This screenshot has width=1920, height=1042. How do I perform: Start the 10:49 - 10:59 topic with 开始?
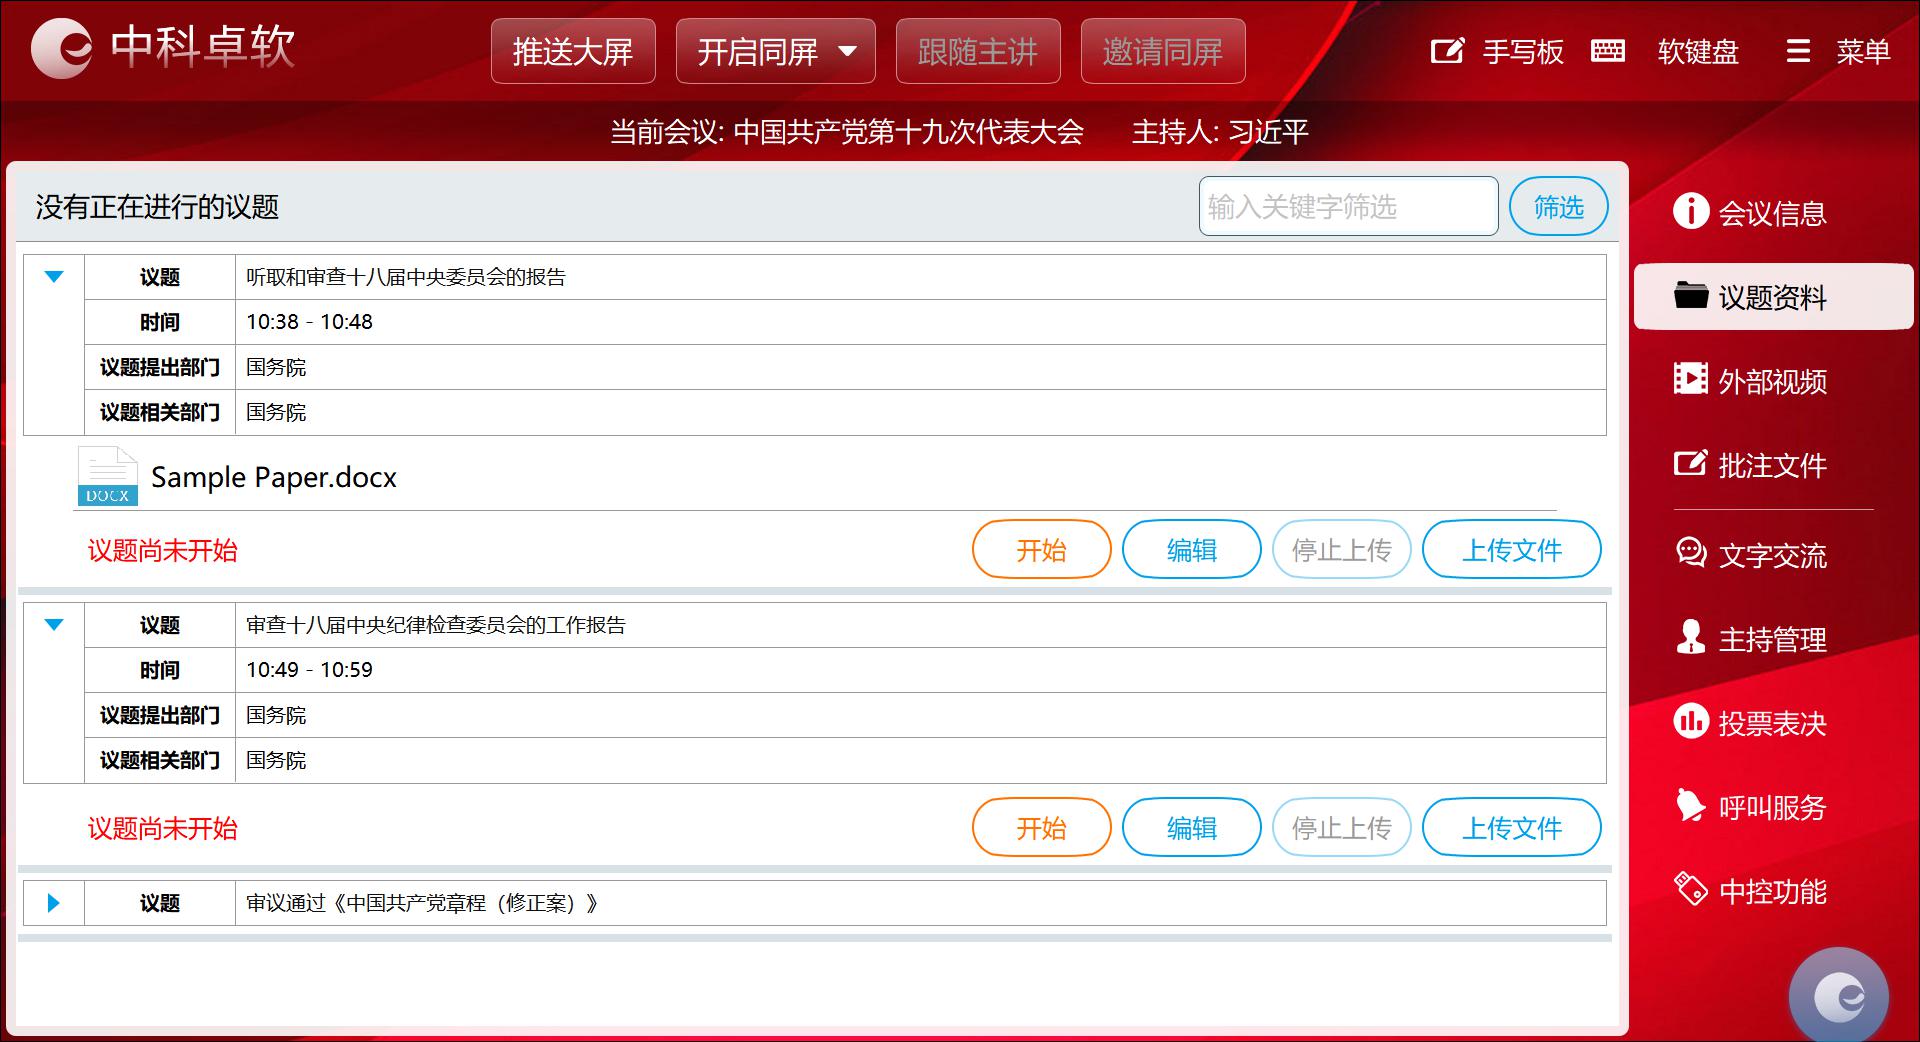[x=1042, y=827]
